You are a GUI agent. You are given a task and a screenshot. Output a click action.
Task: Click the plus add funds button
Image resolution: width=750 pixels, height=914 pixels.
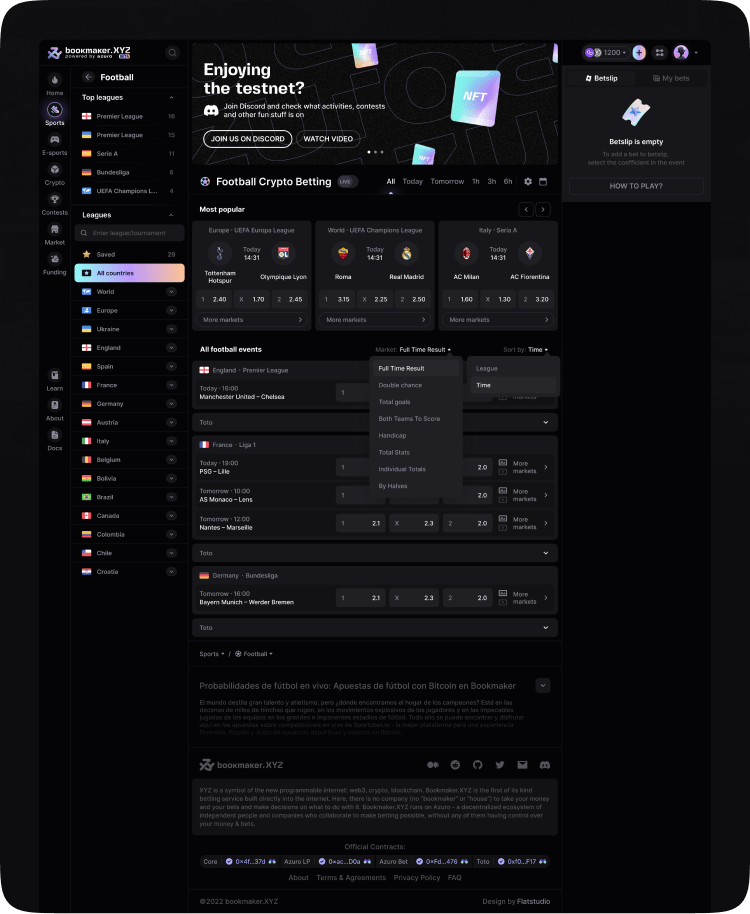(x=639, y=52)
